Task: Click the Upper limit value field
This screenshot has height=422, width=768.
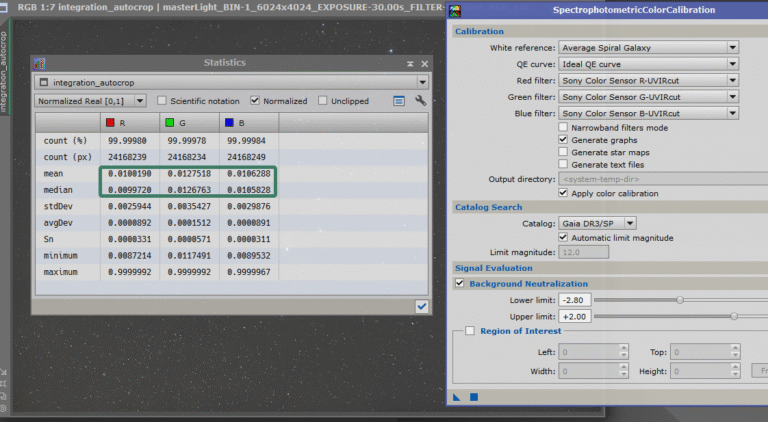Action: click(580, 316)
